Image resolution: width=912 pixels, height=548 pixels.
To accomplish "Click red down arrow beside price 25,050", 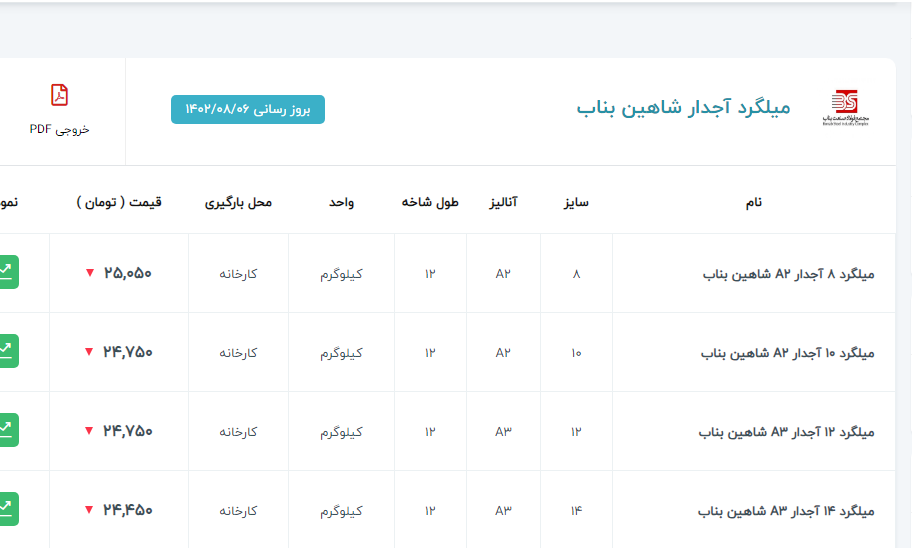I will pyautogui.click(x=89, y=273).
